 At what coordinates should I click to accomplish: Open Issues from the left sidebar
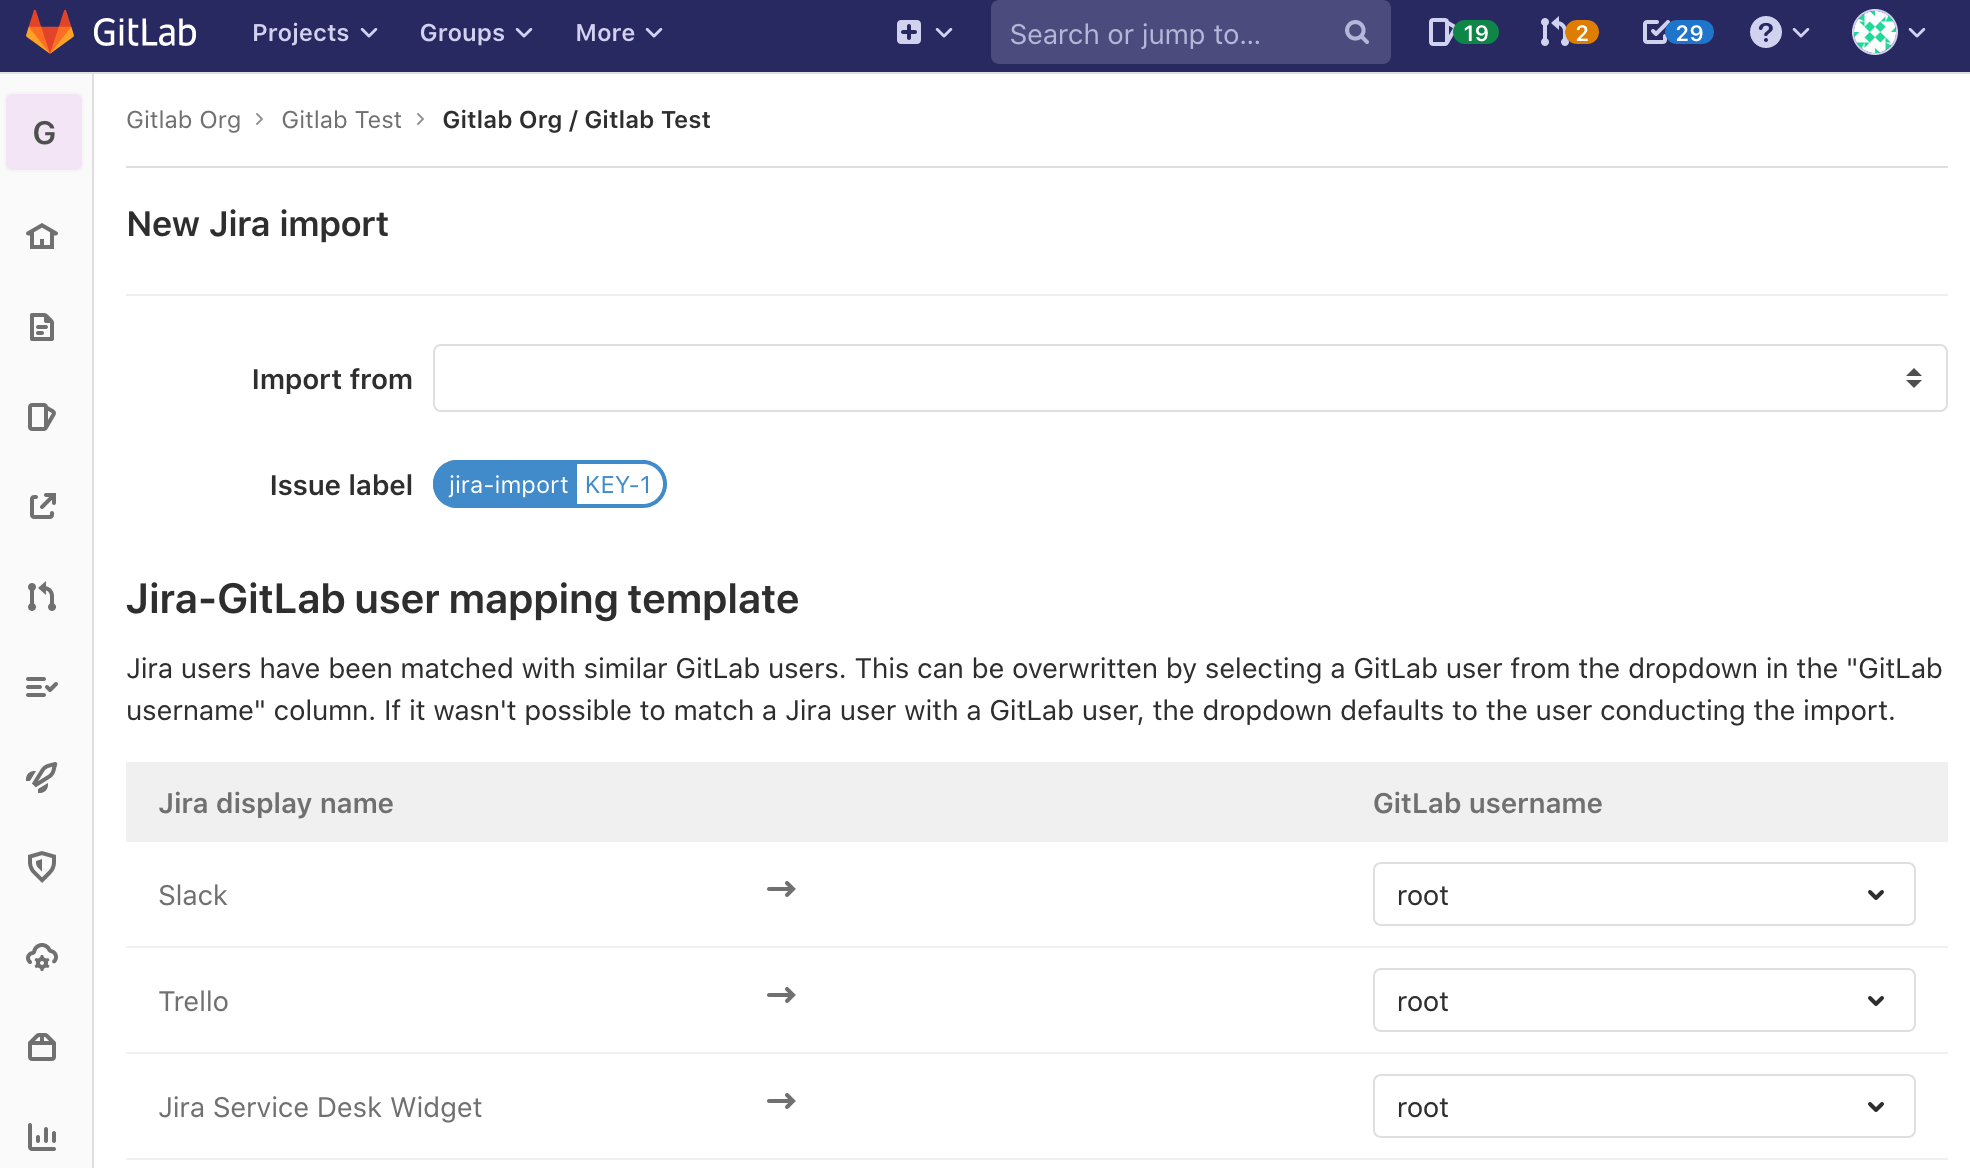tap(43, 417)
